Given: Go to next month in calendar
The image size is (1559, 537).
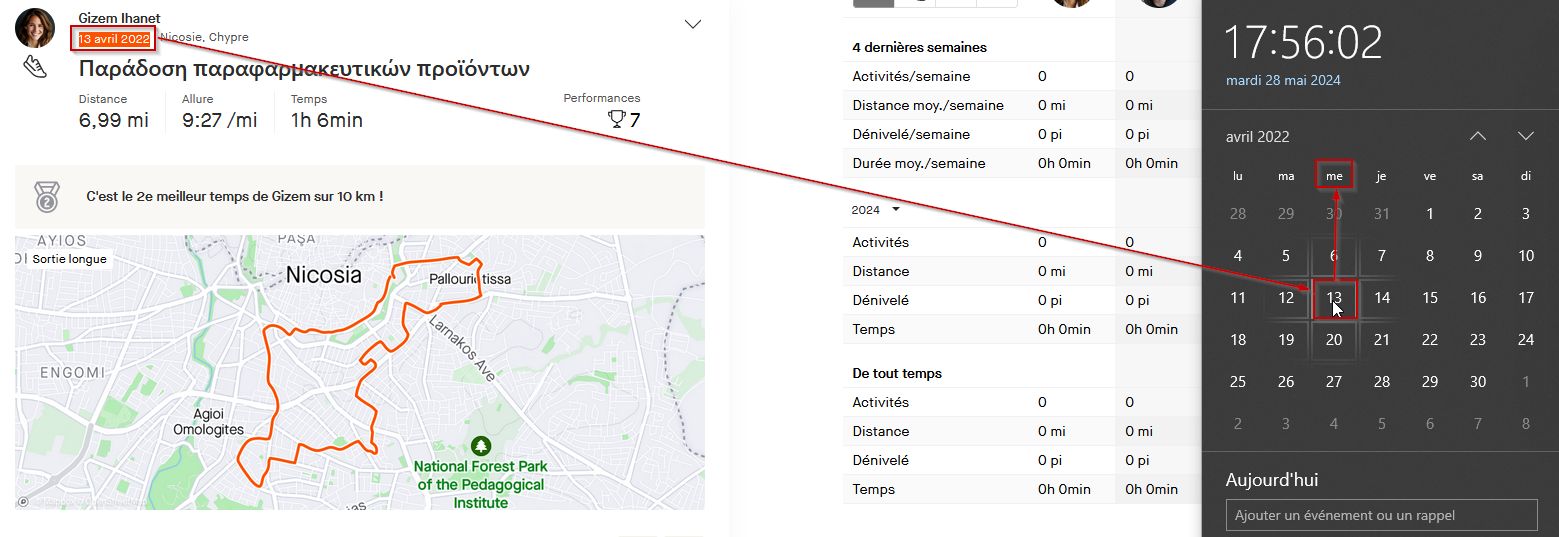Looking at the screenshot, I should coord(1525,136).
